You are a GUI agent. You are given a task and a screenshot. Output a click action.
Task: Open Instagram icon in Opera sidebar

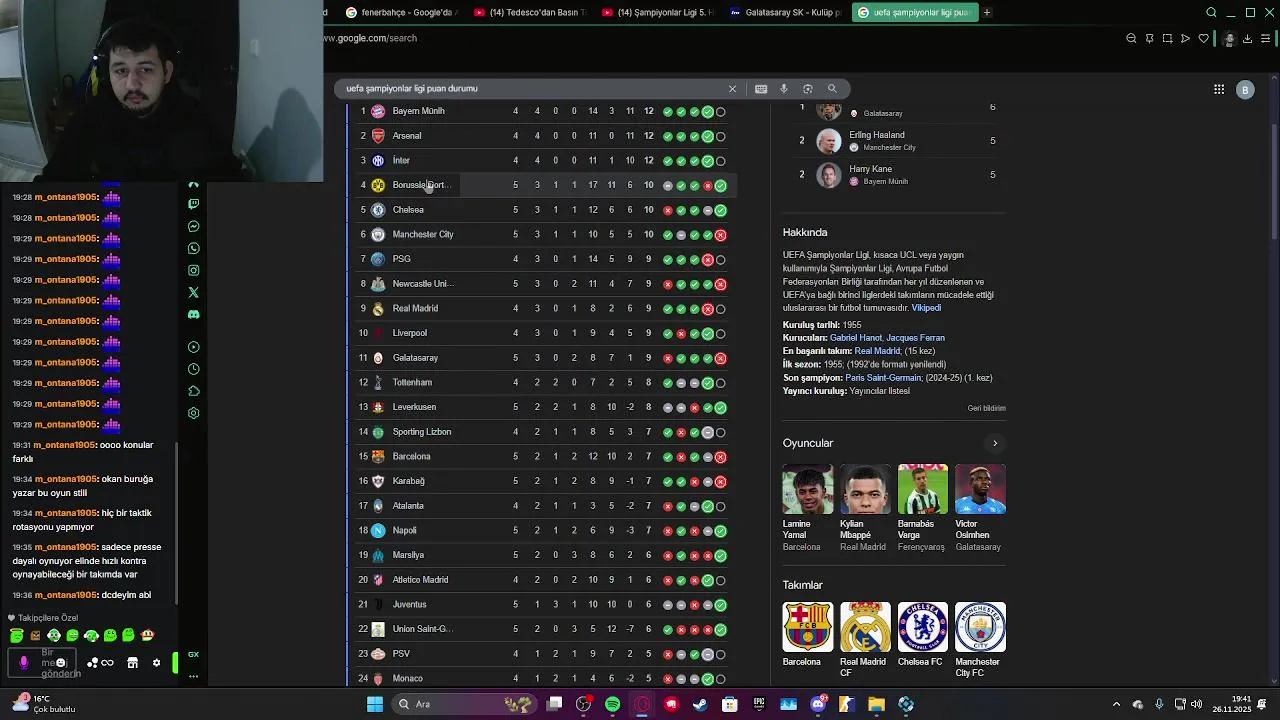tap(193, 270)
